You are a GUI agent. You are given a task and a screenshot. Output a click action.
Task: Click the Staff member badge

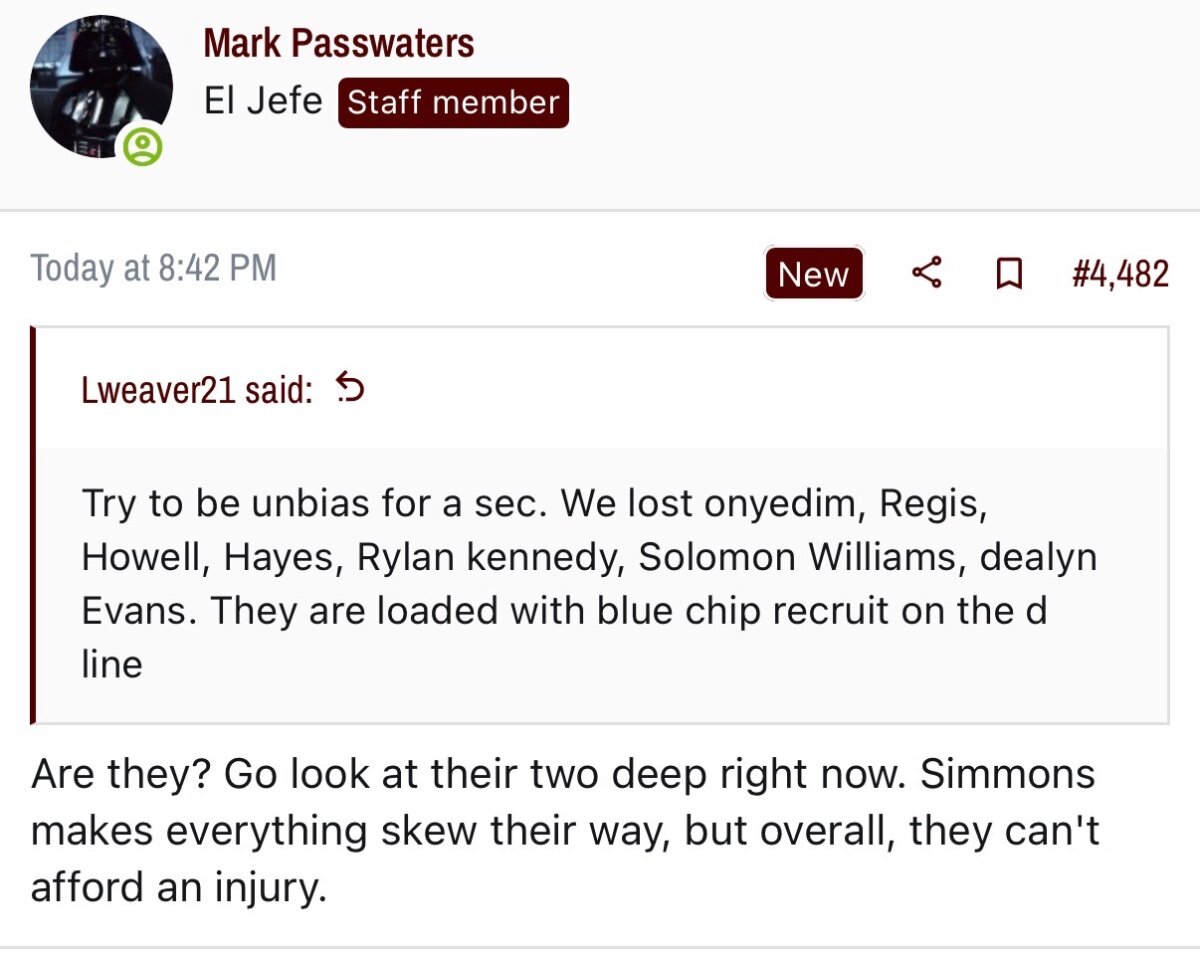click(453, 103)
